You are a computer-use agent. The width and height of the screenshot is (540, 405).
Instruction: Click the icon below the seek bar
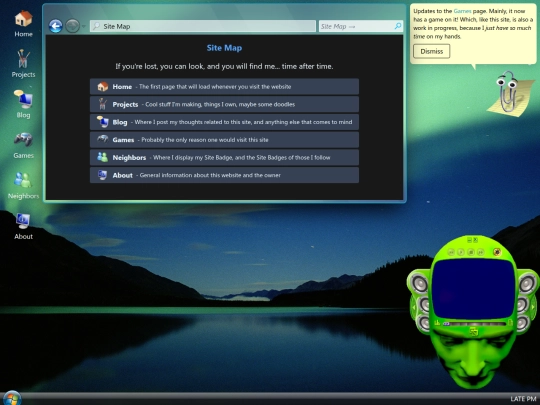[x=474, y=332]
